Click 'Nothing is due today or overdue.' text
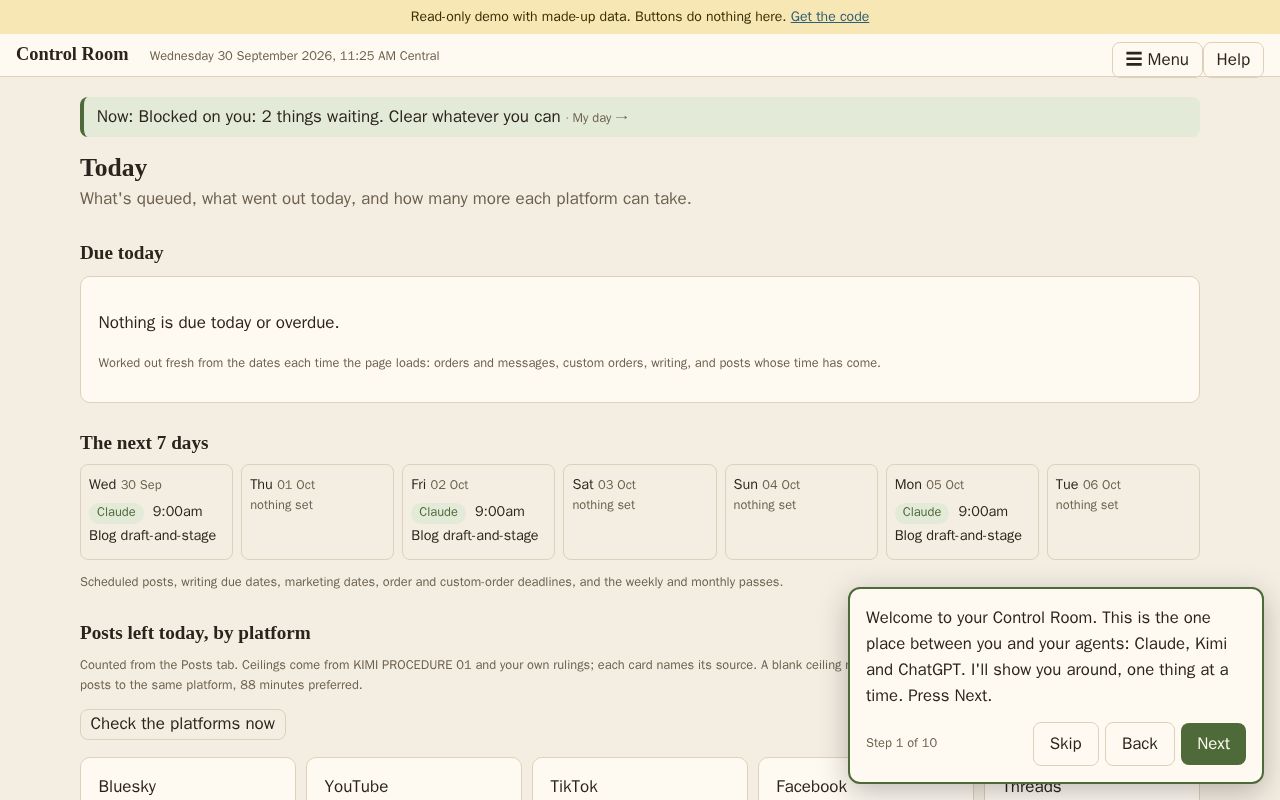 click(219, 323)
